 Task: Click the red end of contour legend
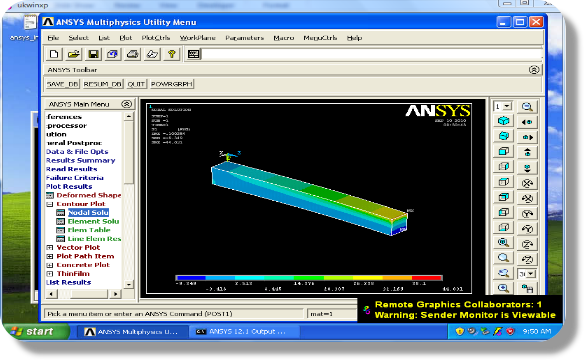[x=427, y=278]
